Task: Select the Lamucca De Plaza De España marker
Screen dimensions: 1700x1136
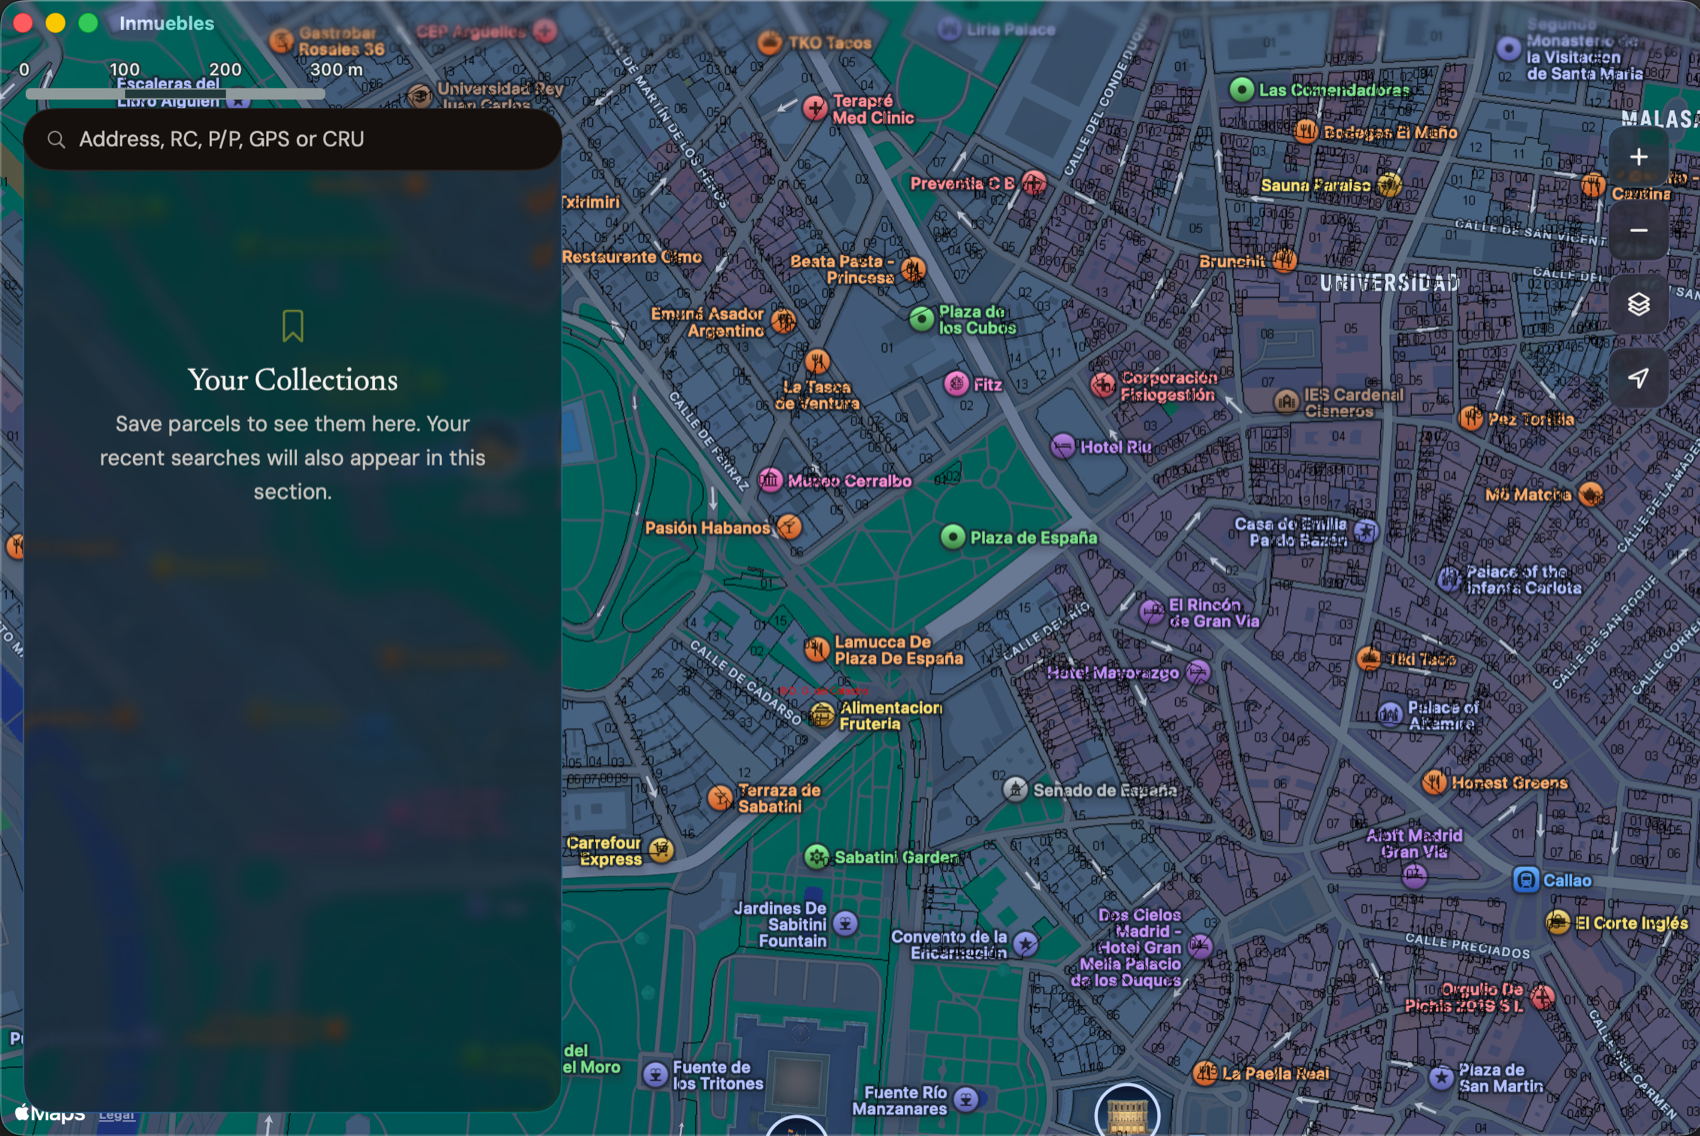Action: 817,649
